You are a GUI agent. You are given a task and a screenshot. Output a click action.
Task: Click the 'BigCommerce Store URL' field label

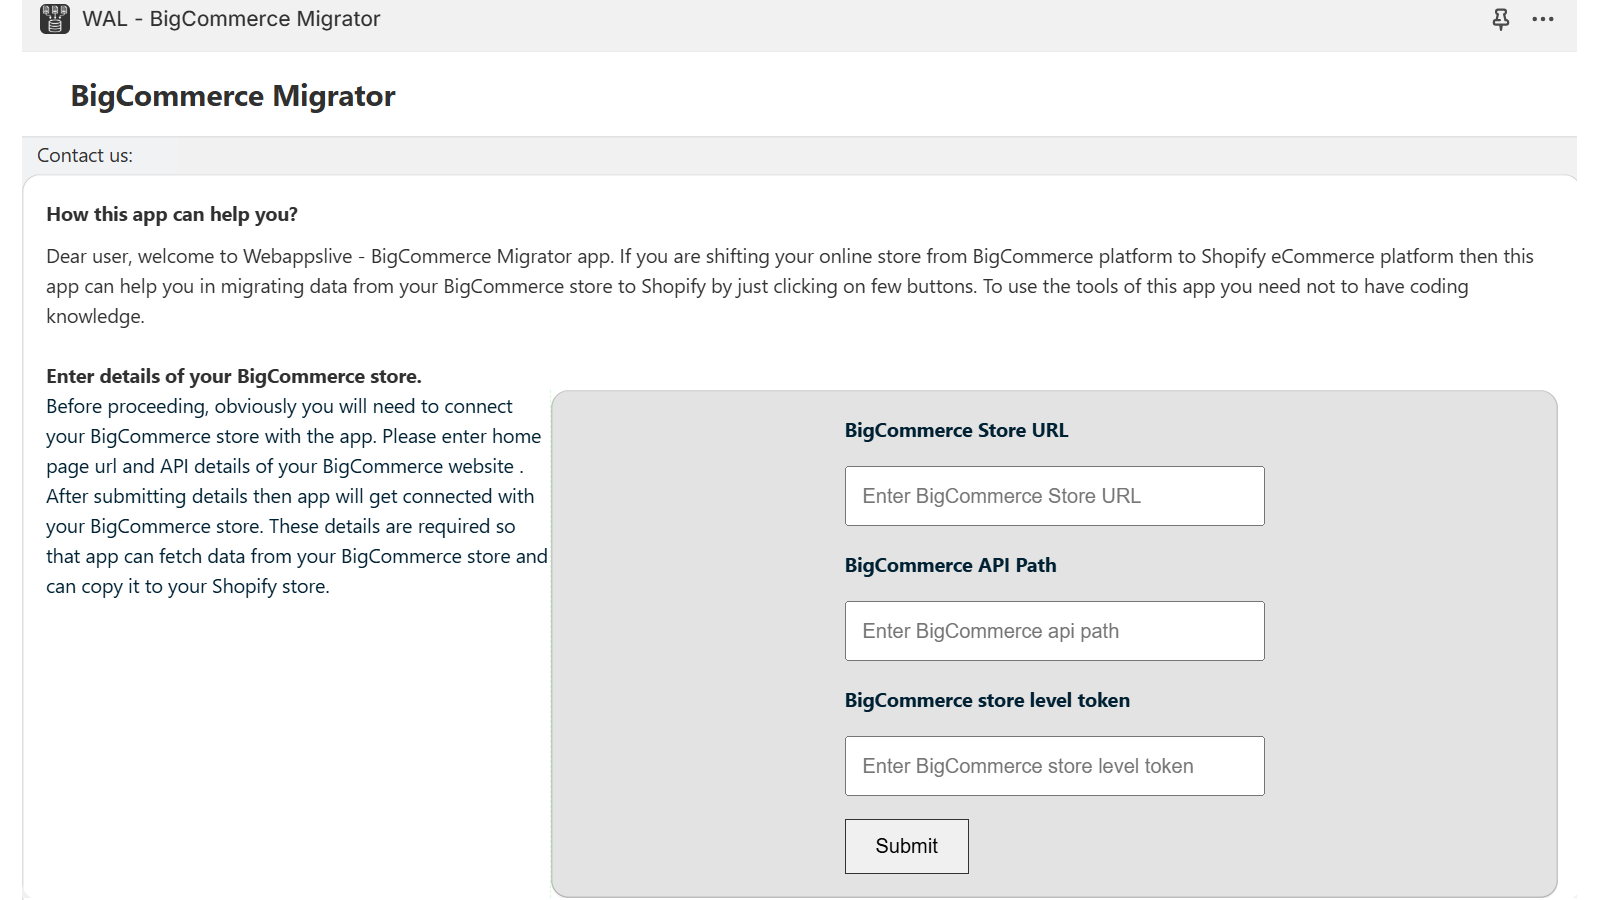point(956,430)
